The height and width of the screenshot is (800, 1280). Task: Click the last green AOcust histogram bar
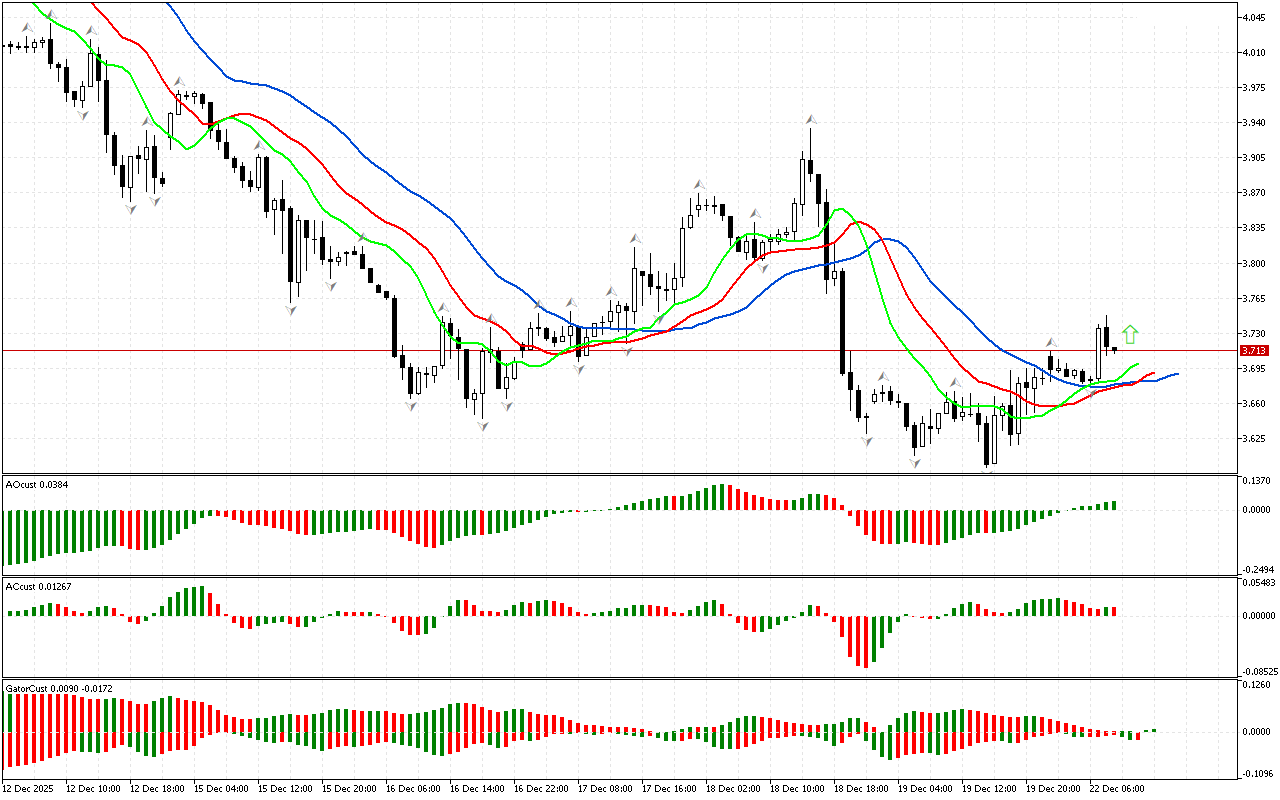click(x=1112, y=505)
